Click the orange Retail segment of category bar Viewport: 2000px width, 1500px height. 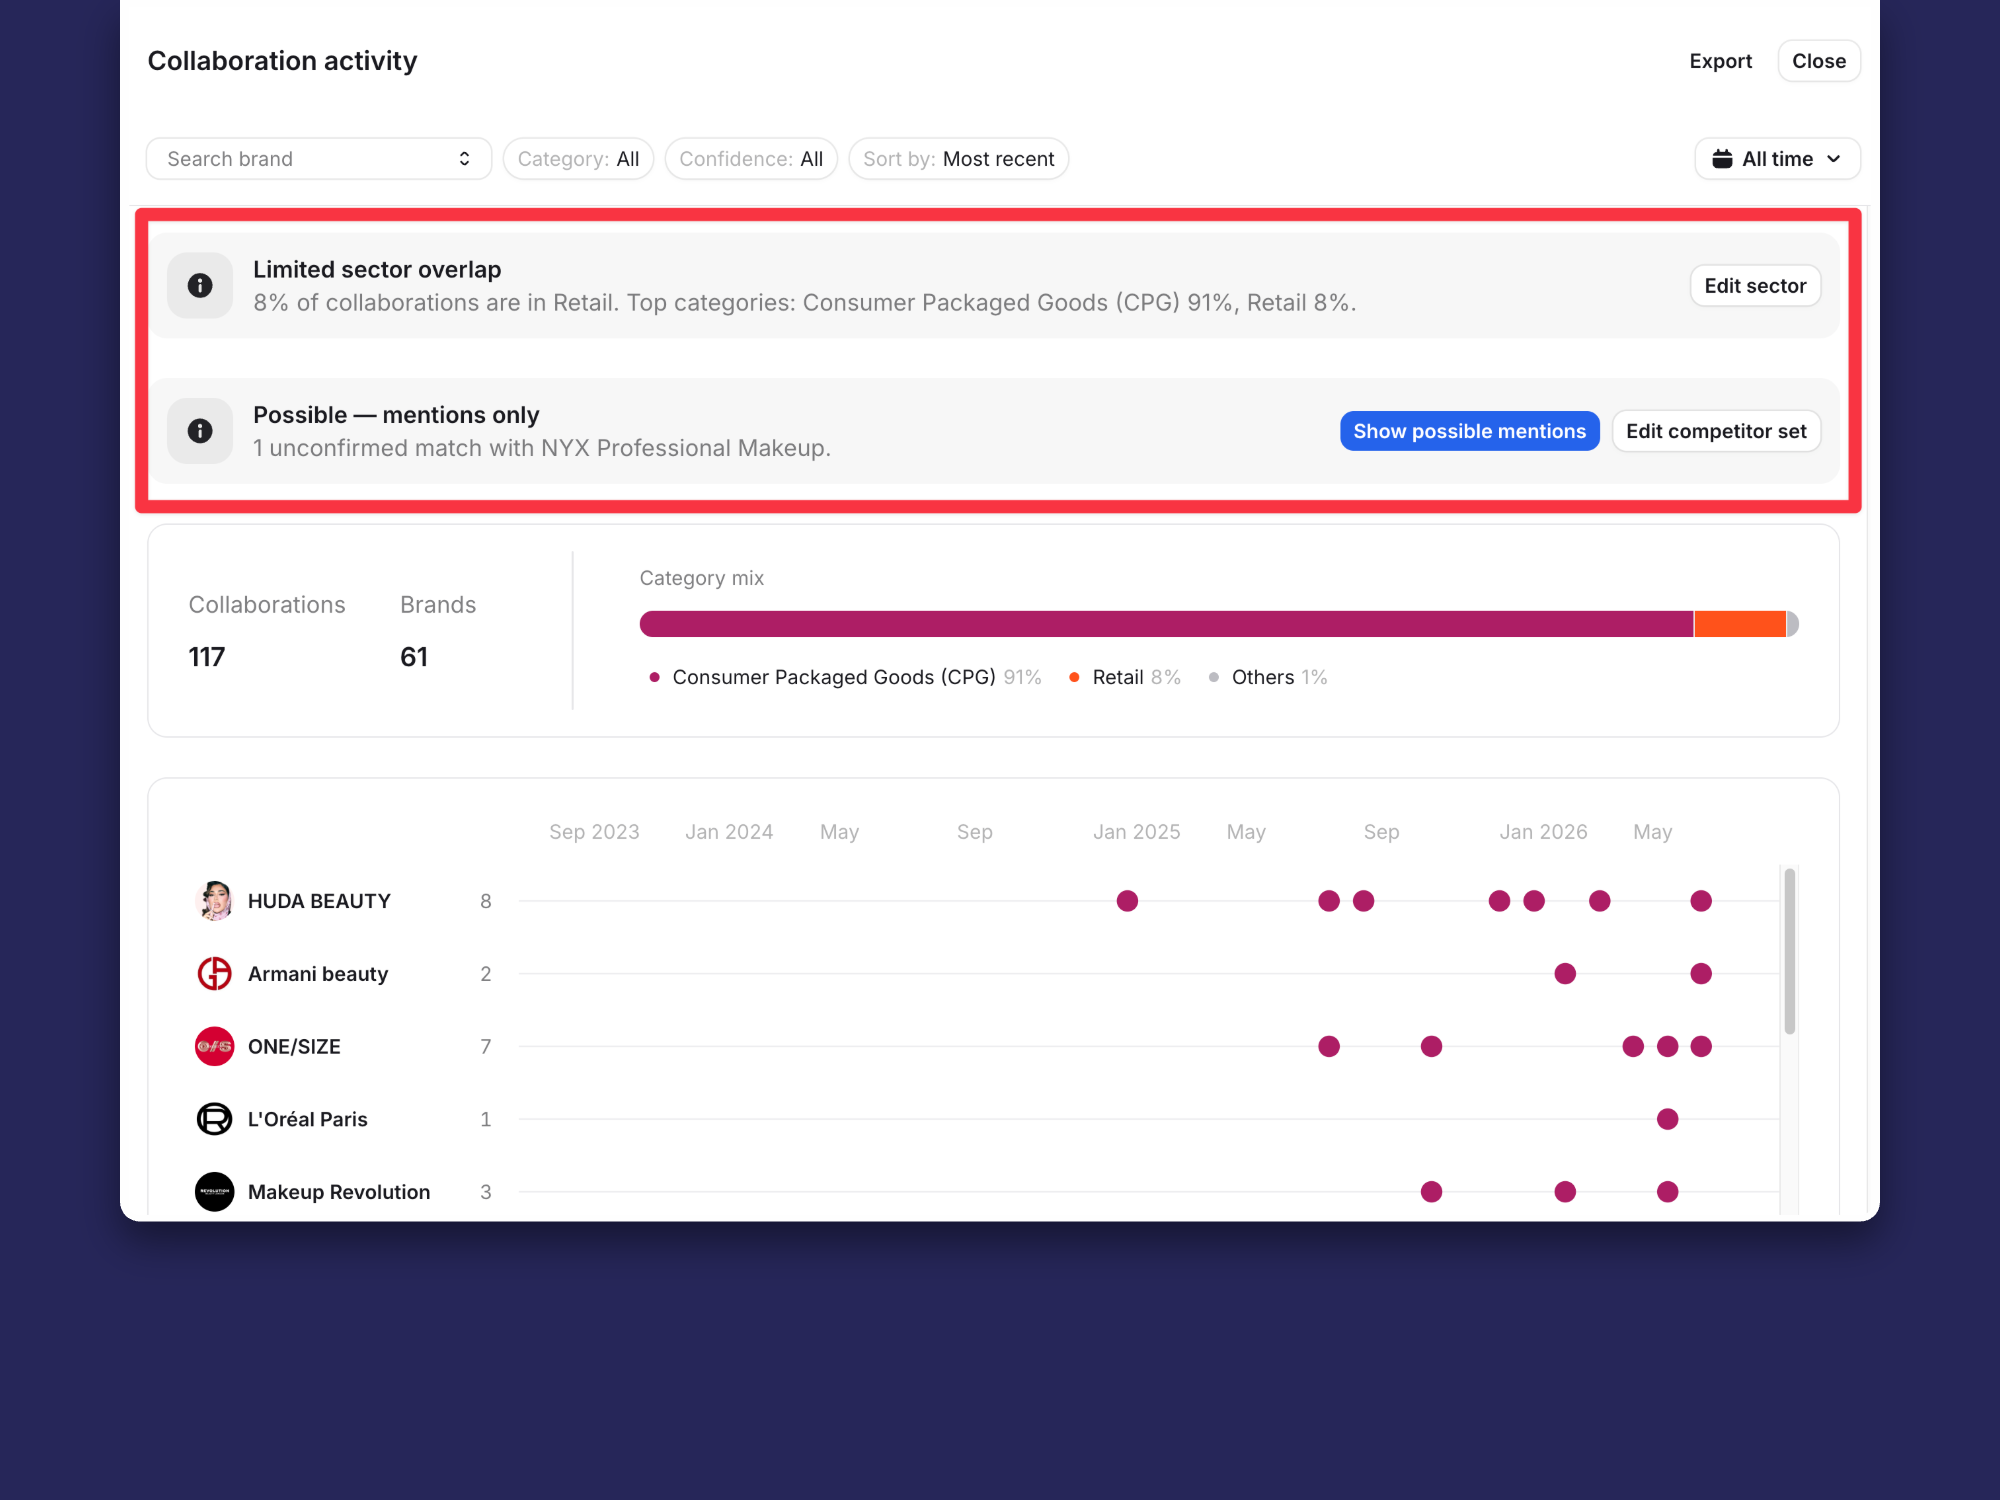[1740, 624]
